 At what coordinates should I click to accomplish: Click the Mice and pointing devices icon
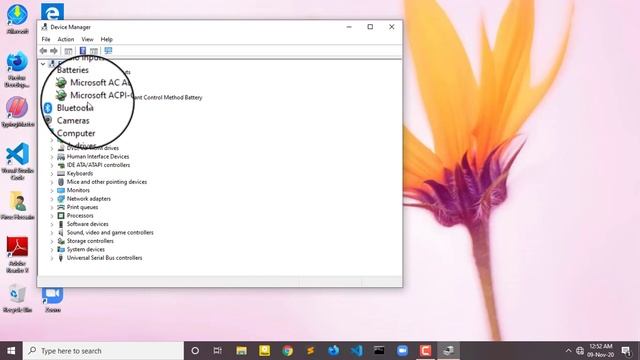(61, 182)
